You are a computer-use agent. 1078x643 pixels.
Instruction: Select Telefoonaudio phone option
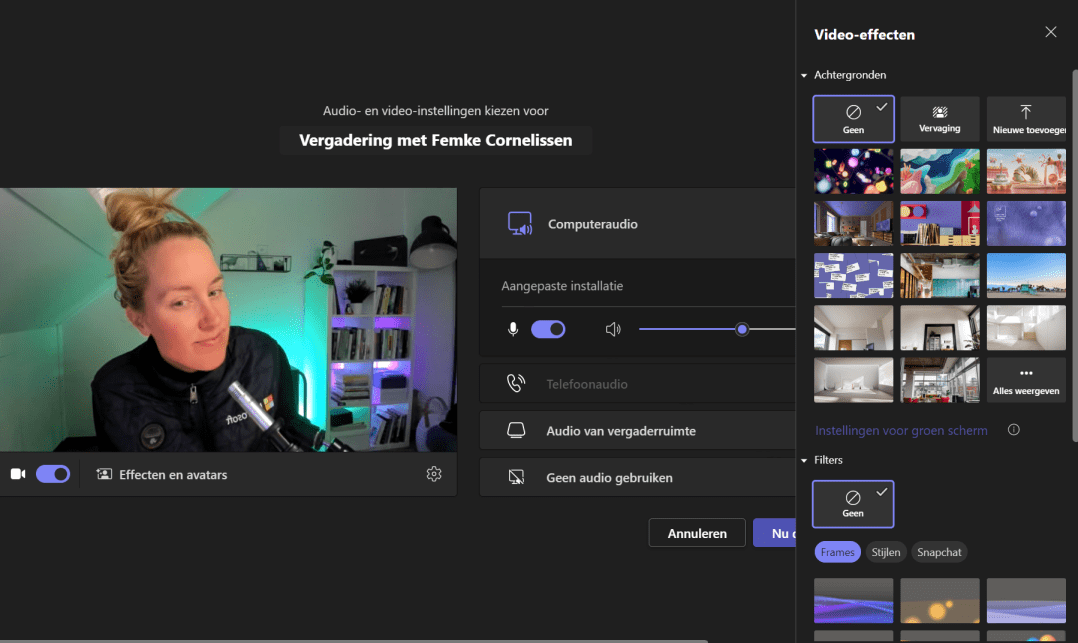[x=587, y=384]
